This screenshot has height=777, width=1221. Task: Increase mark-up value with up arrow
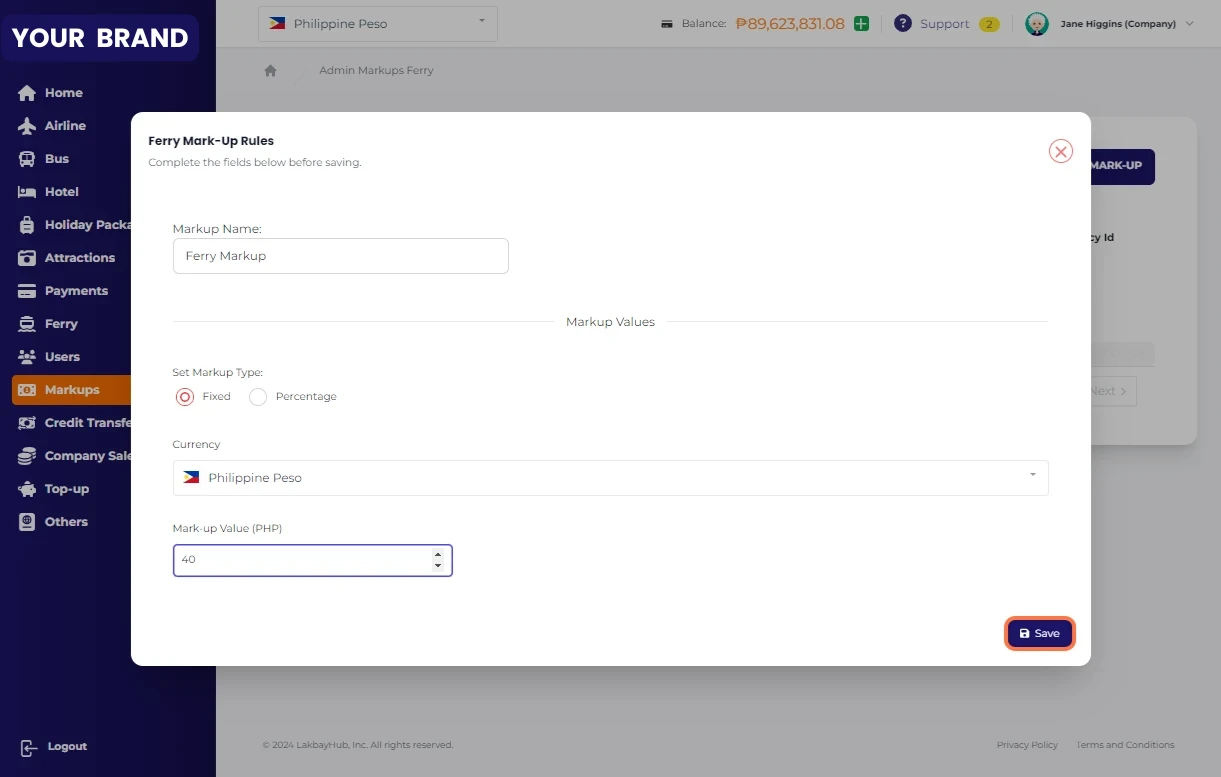(437, 554)
